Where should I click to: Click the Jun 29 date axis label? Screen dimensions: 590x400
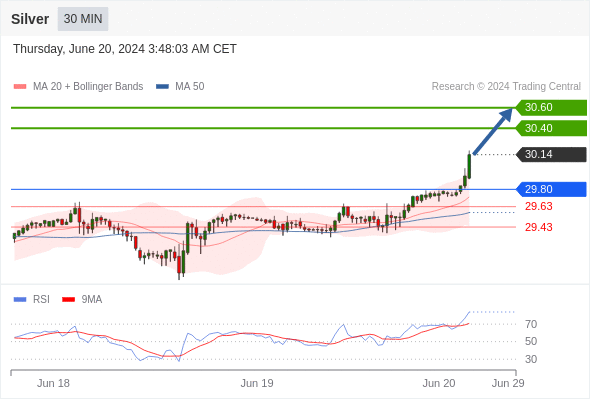pos(508,383)
